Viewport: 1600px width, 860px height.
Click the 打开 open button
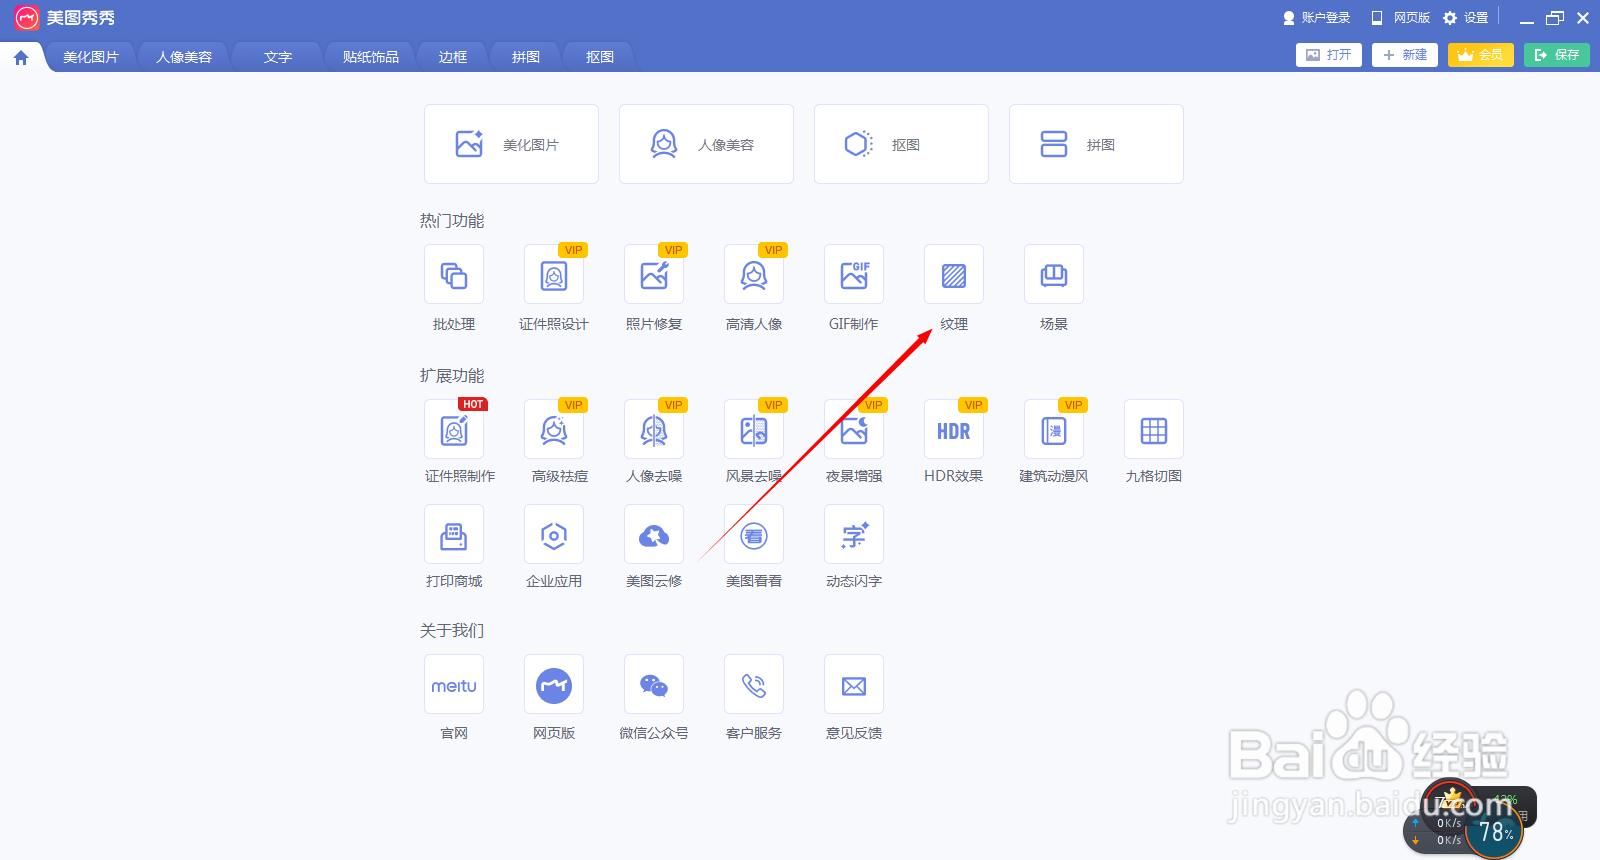coord(1329,55)
